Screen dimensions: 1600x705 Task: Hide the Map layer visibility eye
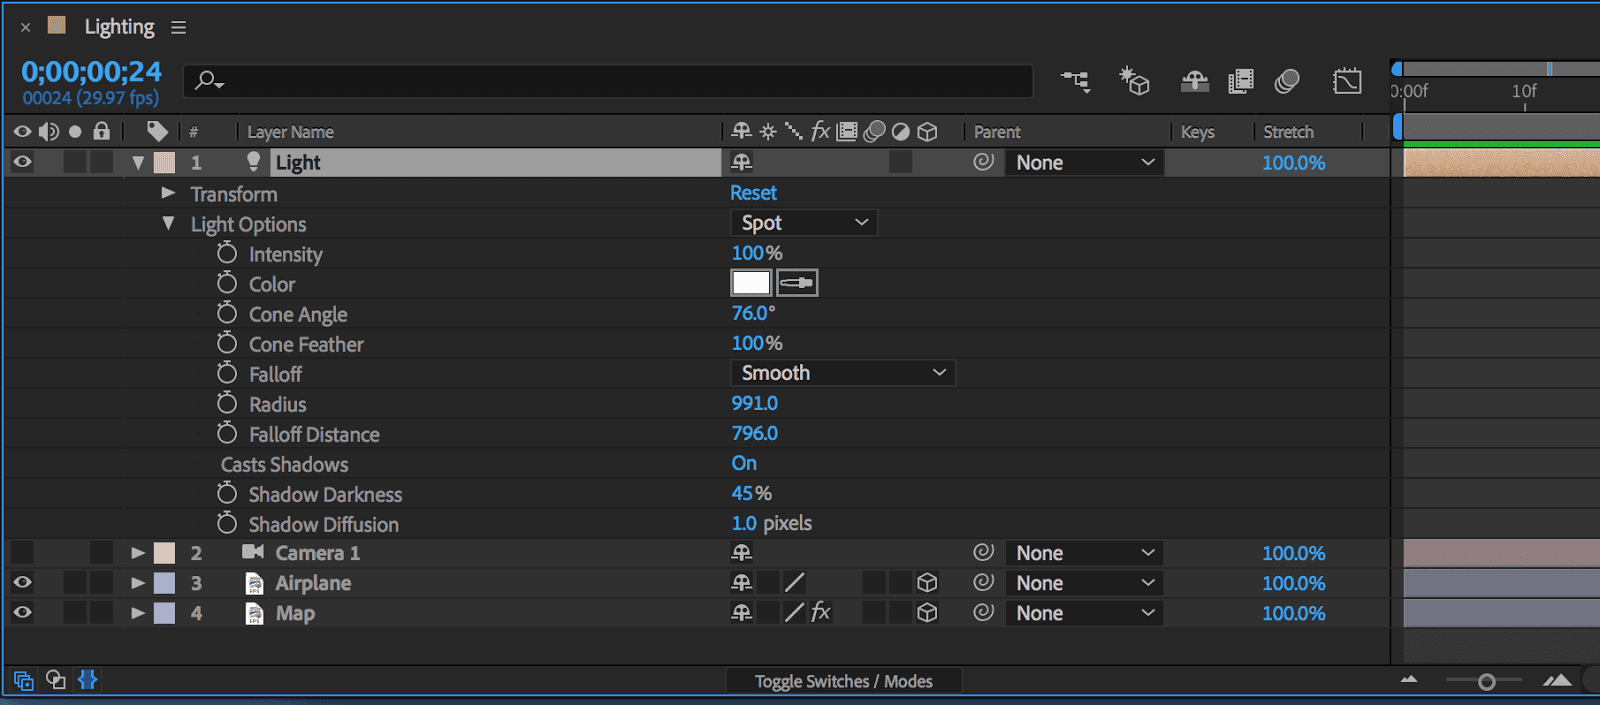coord(22,613)
